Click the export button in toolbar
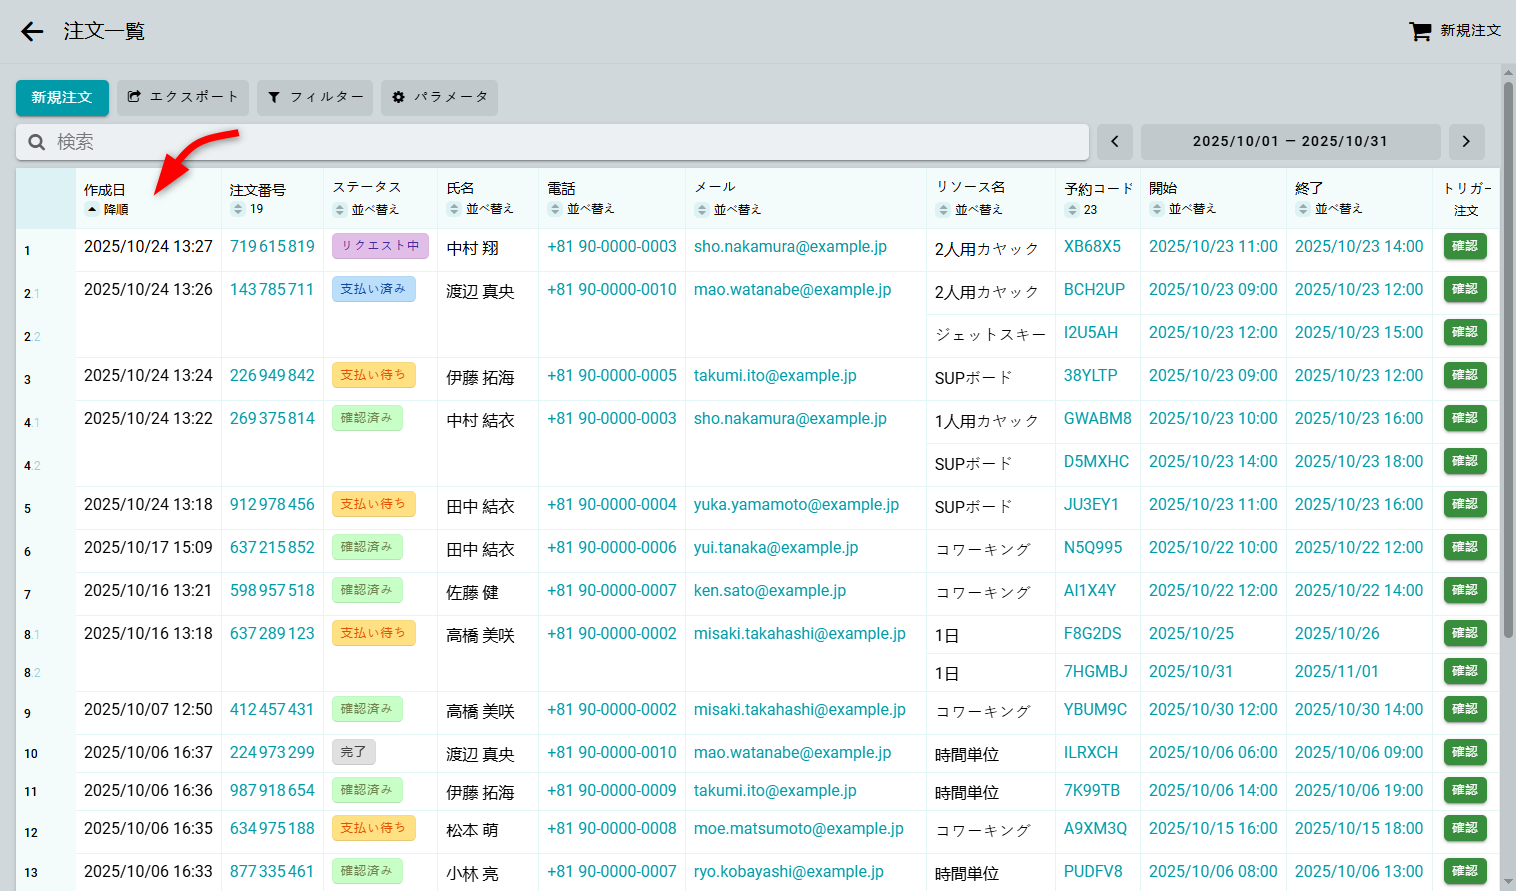Image resolution: width=1516 pixels, height=891 pixels. tap(183, 97)
